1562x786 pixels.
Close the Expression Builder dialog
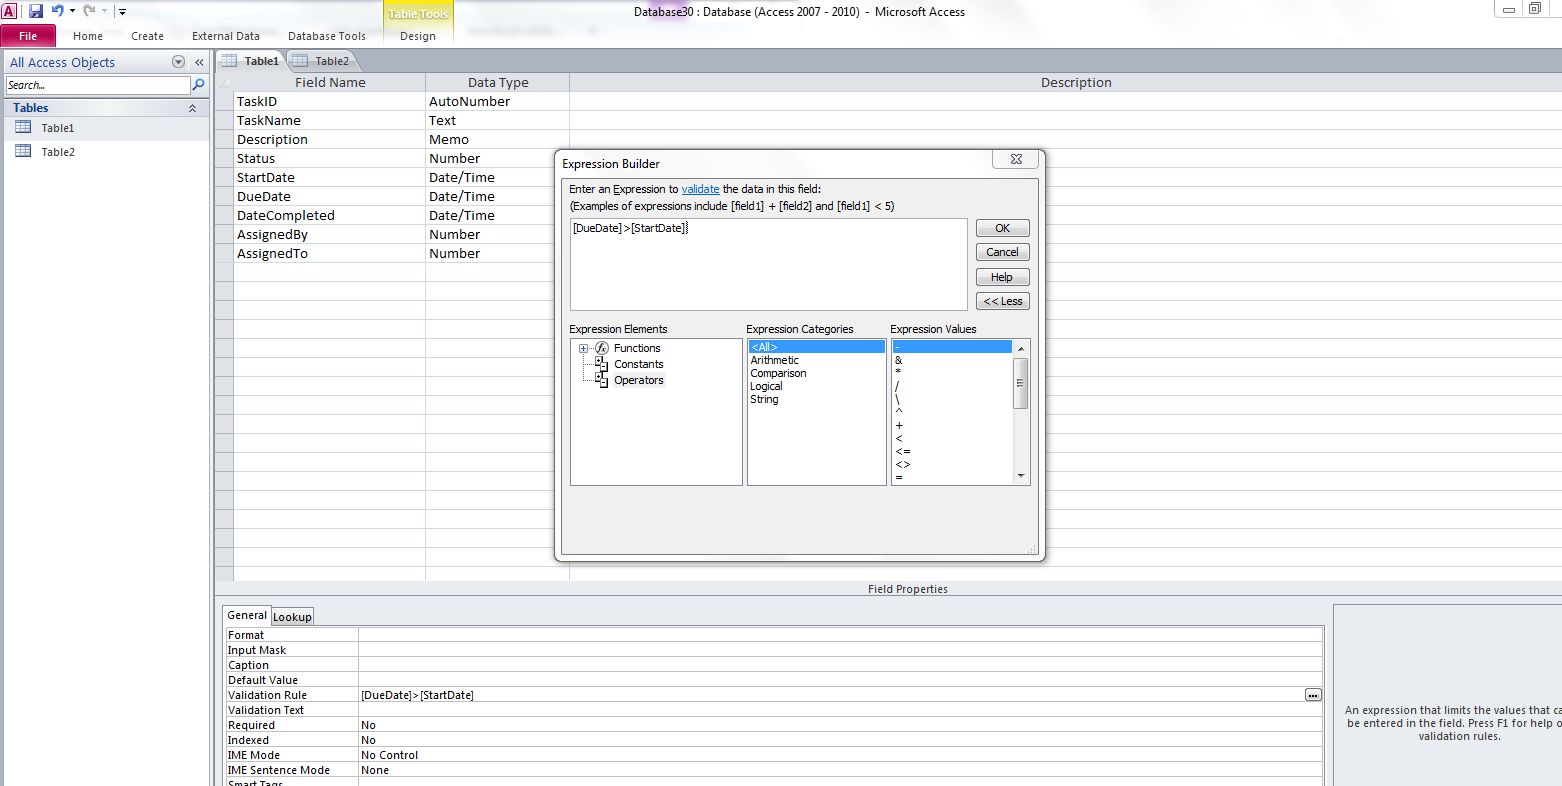point(1015,159)
